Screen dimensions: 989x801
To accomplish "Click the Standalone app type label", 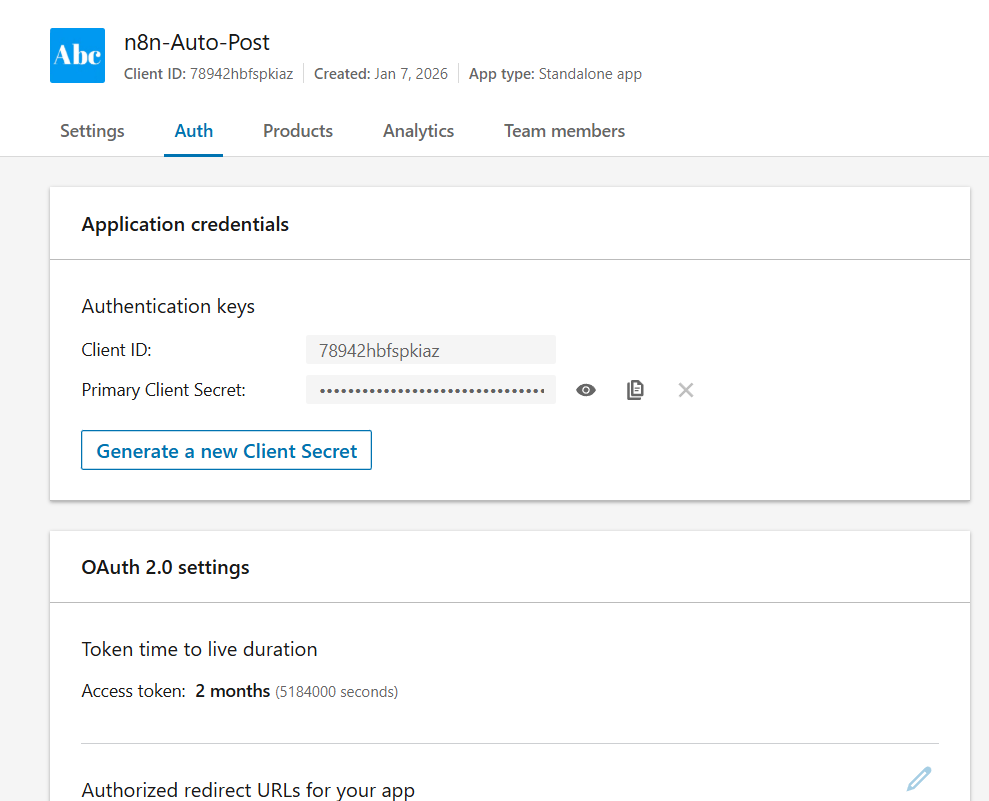I will click(590, 74).
